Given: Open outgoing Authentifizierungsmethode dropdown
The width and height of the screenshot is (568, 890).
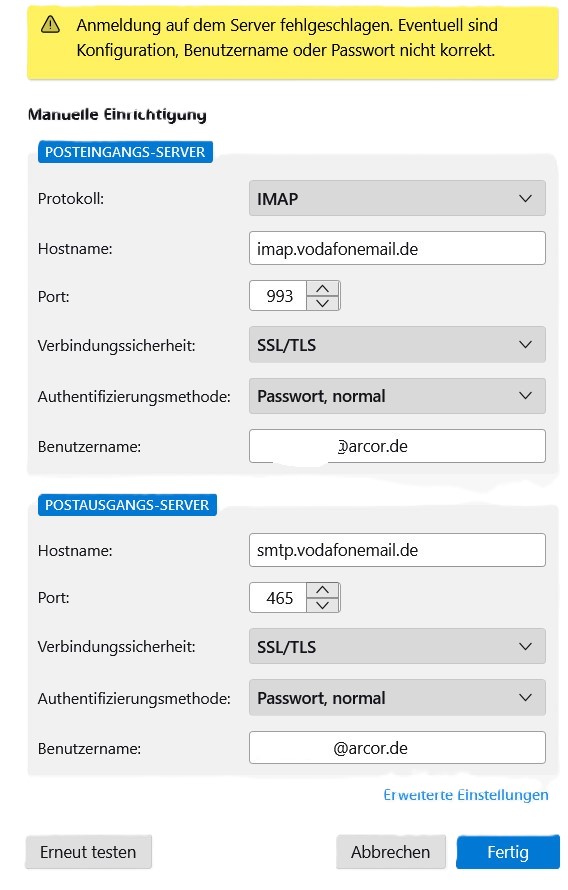Looking at the screenshot, I should coord(397,698).
